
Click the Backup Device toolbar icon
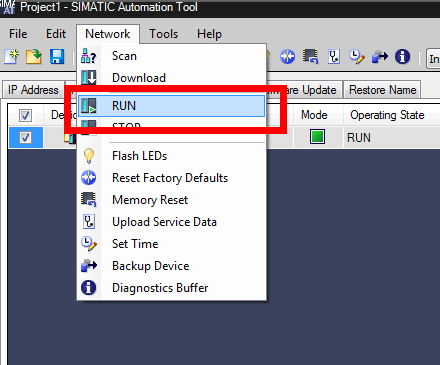(380, 56)
